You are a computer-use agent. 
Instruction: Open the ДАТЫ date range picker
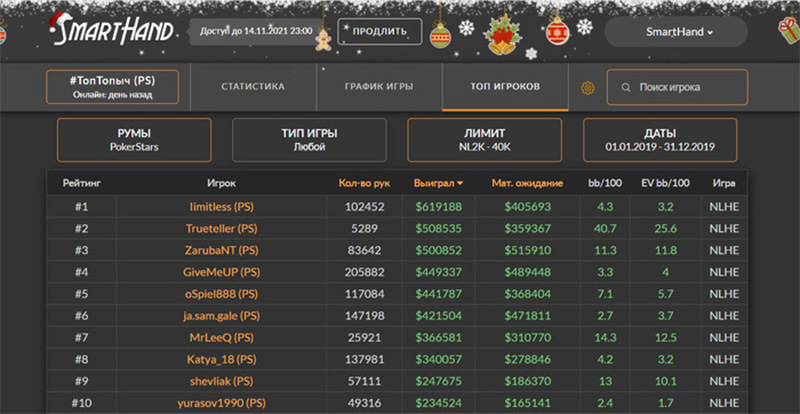(x=660, y=140)
